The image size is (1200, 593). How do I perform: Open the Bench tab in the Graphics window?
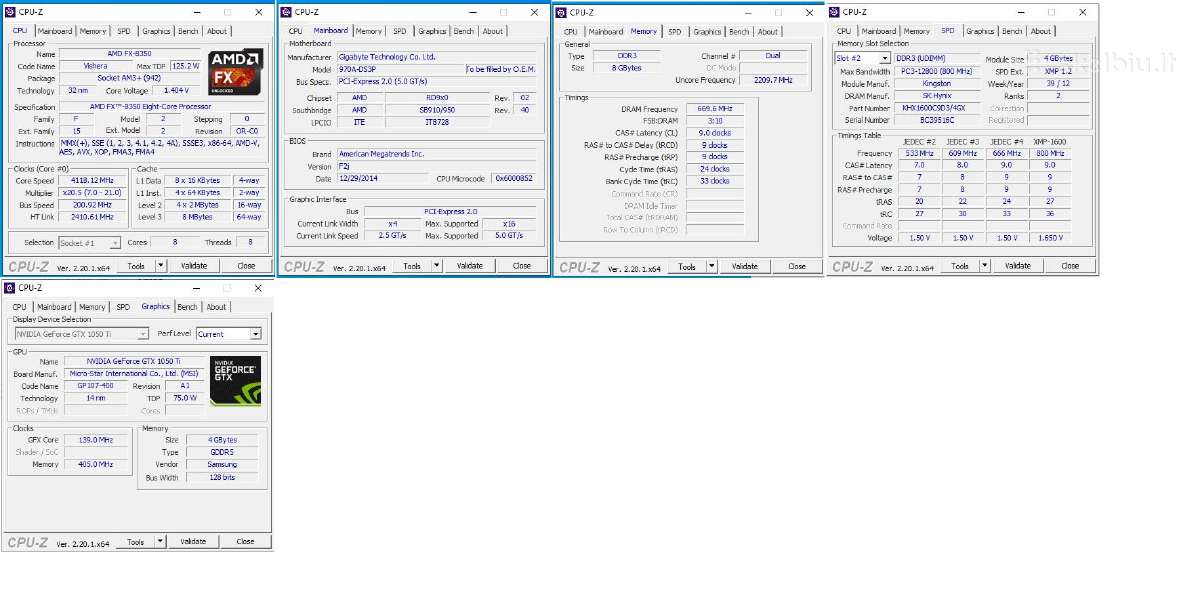187,307
